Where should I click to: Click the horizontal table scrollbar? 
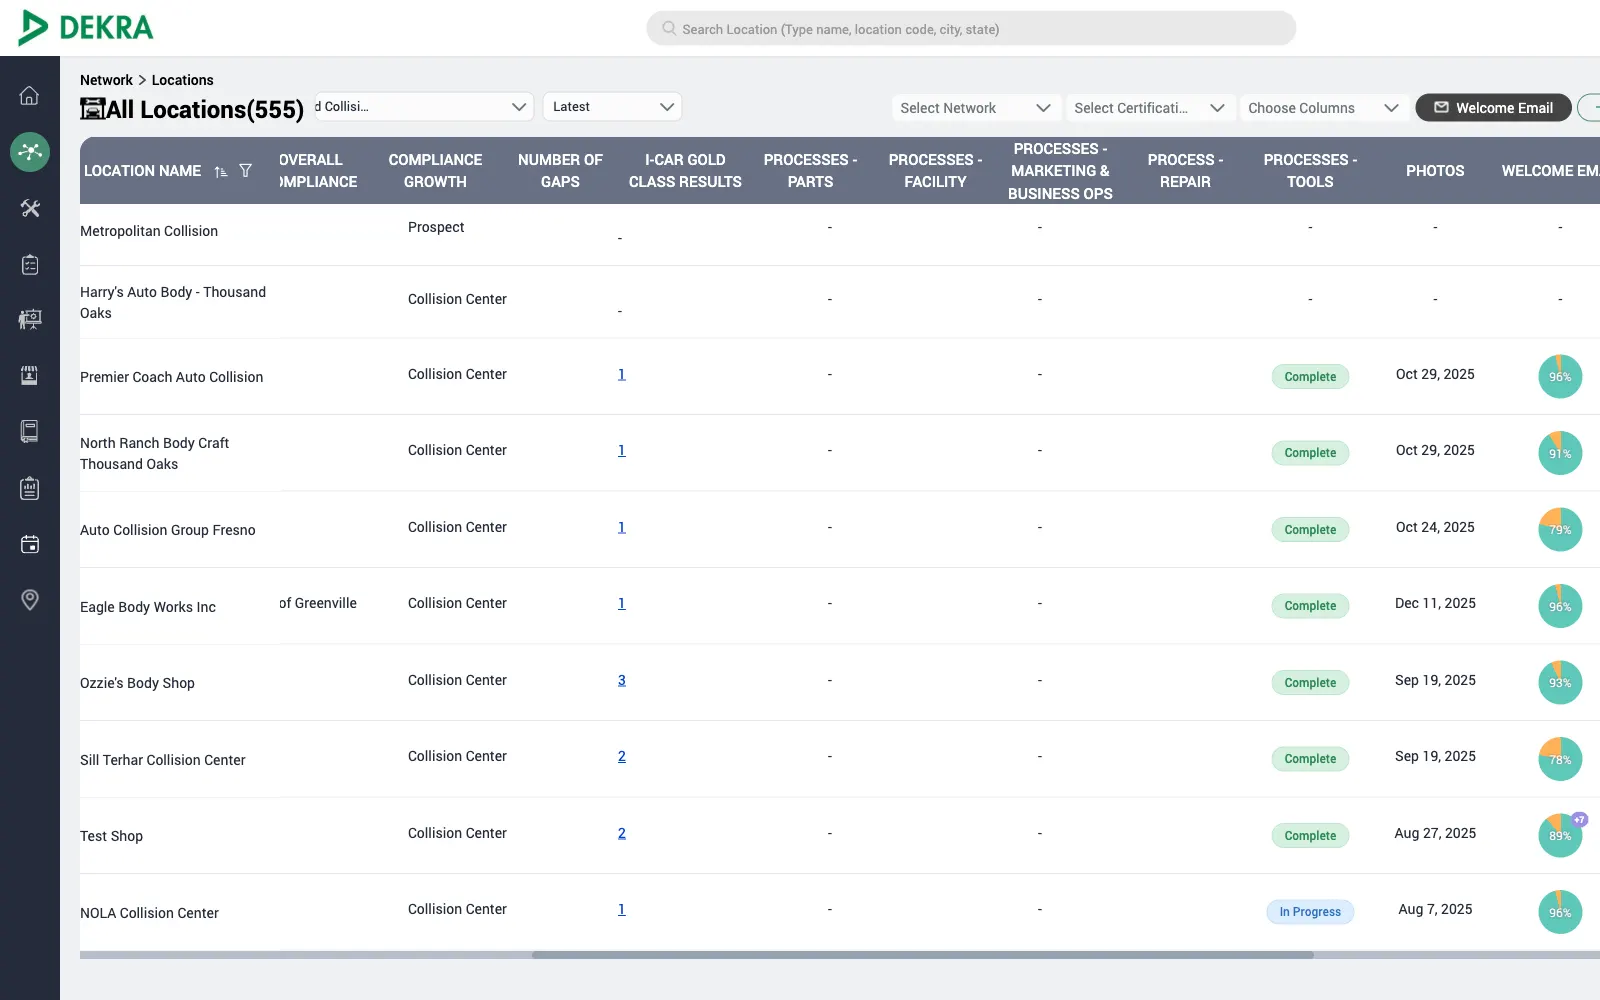coord(922,955)
